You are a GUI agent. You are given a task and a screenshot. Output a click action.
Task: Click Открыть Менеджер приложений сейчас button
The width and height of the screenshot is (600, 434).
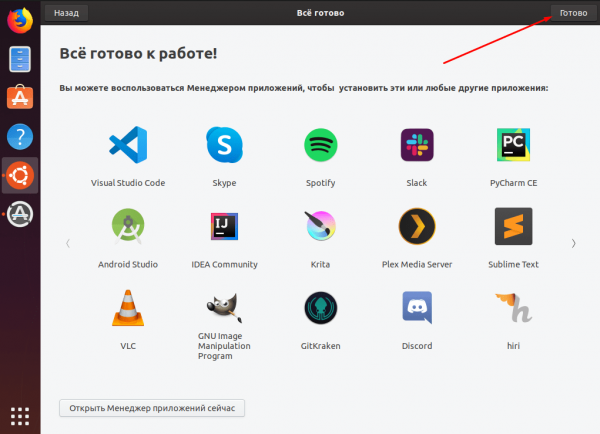coord(152,408)
